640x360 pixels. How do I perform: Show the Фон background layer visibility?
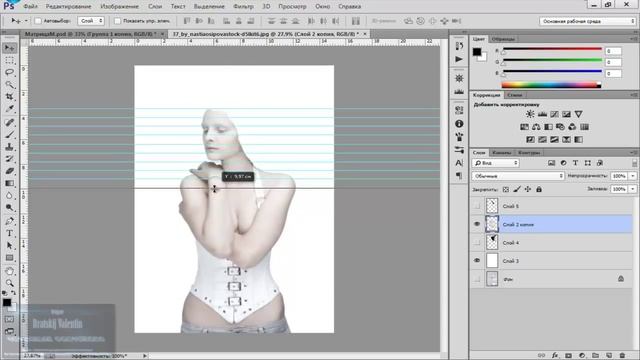477,279
